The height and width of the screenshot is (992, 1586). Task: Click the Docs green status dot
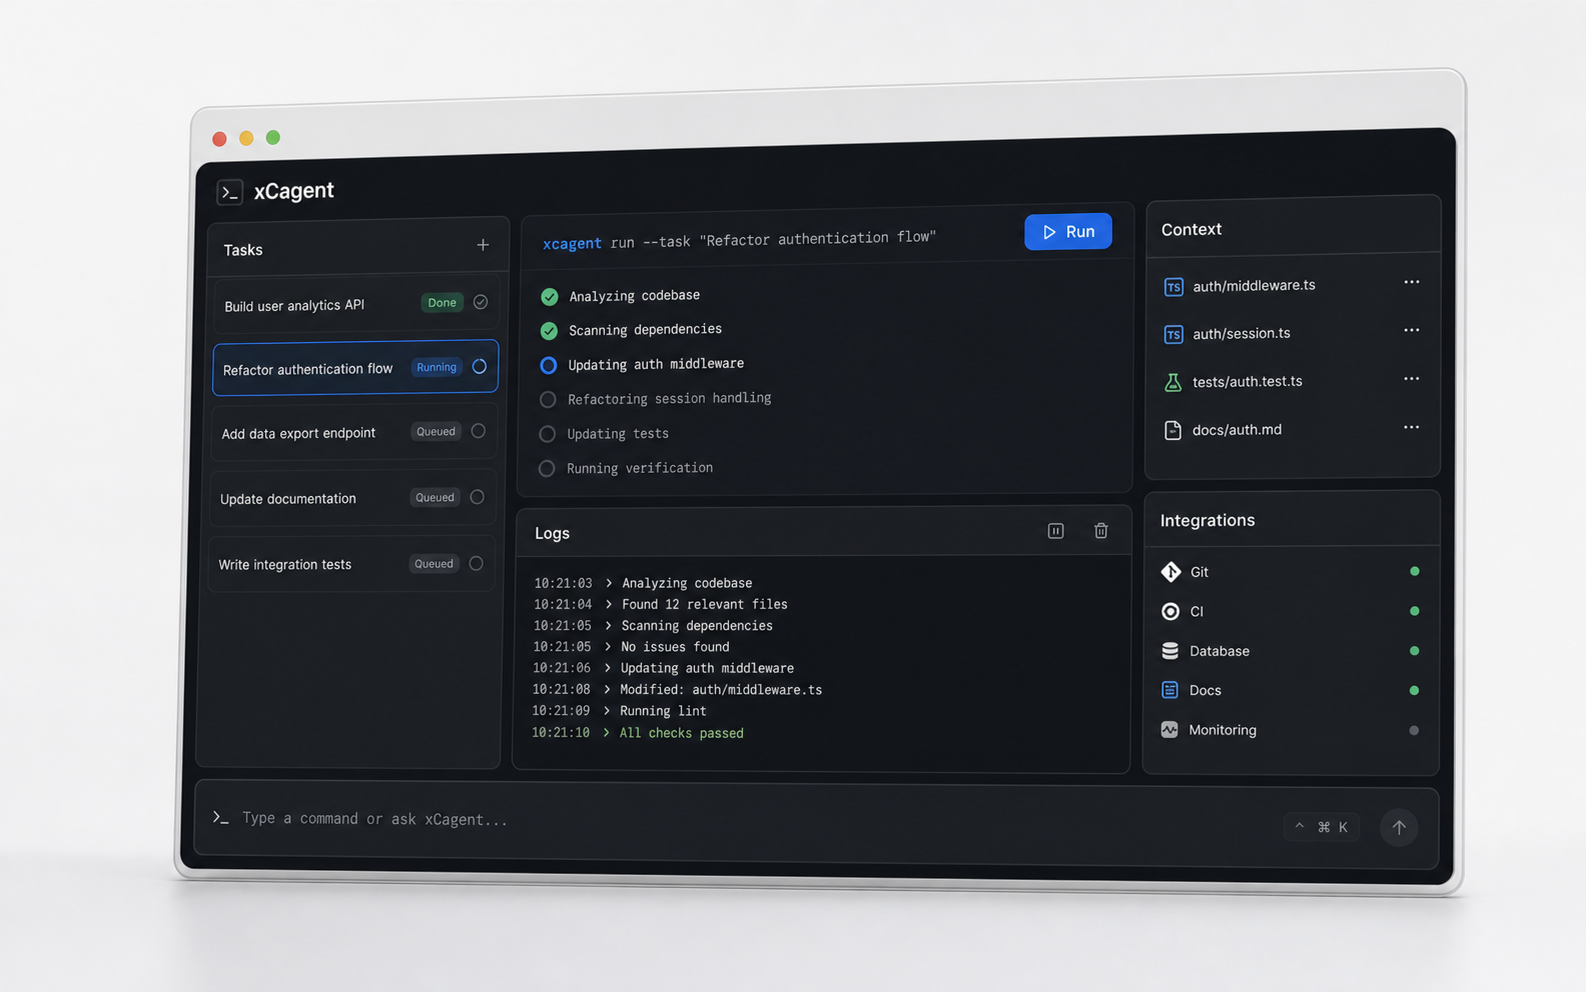(x=1414, y=691)
